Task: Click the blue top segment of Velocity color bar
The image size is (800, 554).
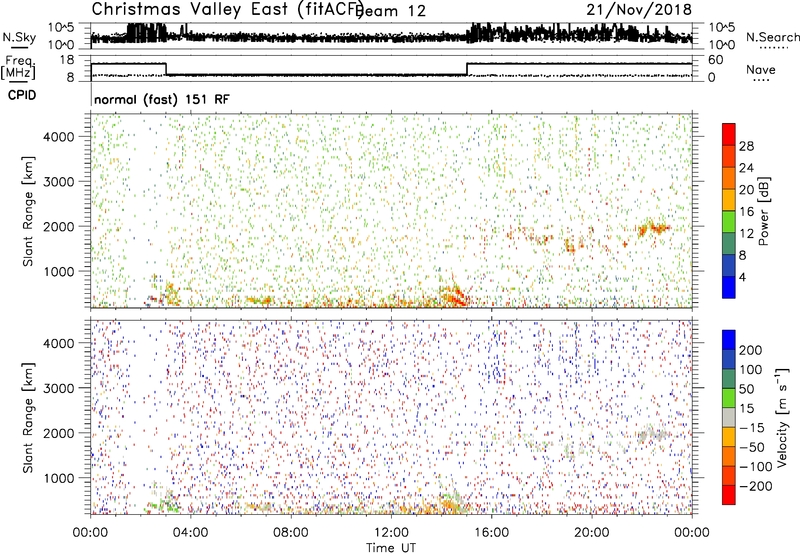Action: tap(729, 340)
